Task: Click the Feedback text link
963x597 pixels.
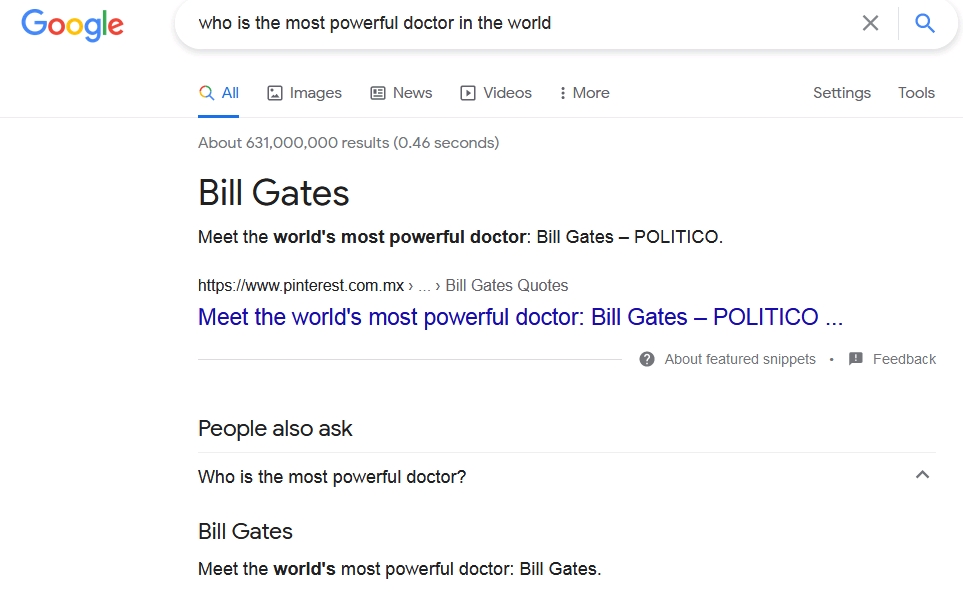Action: click(904, 359)
